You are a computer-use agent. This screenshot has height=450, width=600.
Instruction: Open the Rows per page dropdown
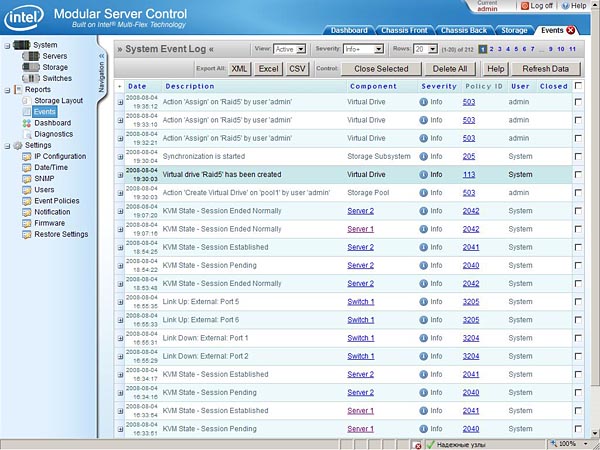(426, 49)
